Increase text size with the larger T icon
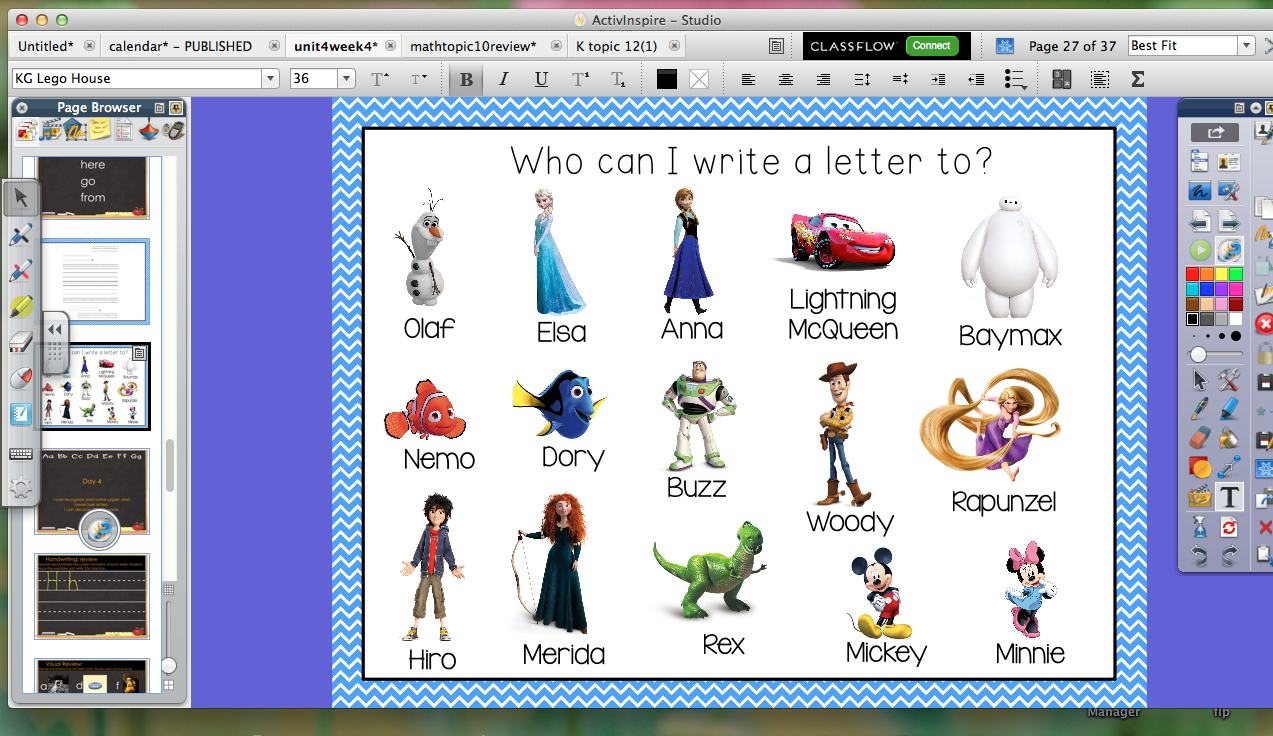1273x736 pixels. pyautogui.click(x=380, y=79)
